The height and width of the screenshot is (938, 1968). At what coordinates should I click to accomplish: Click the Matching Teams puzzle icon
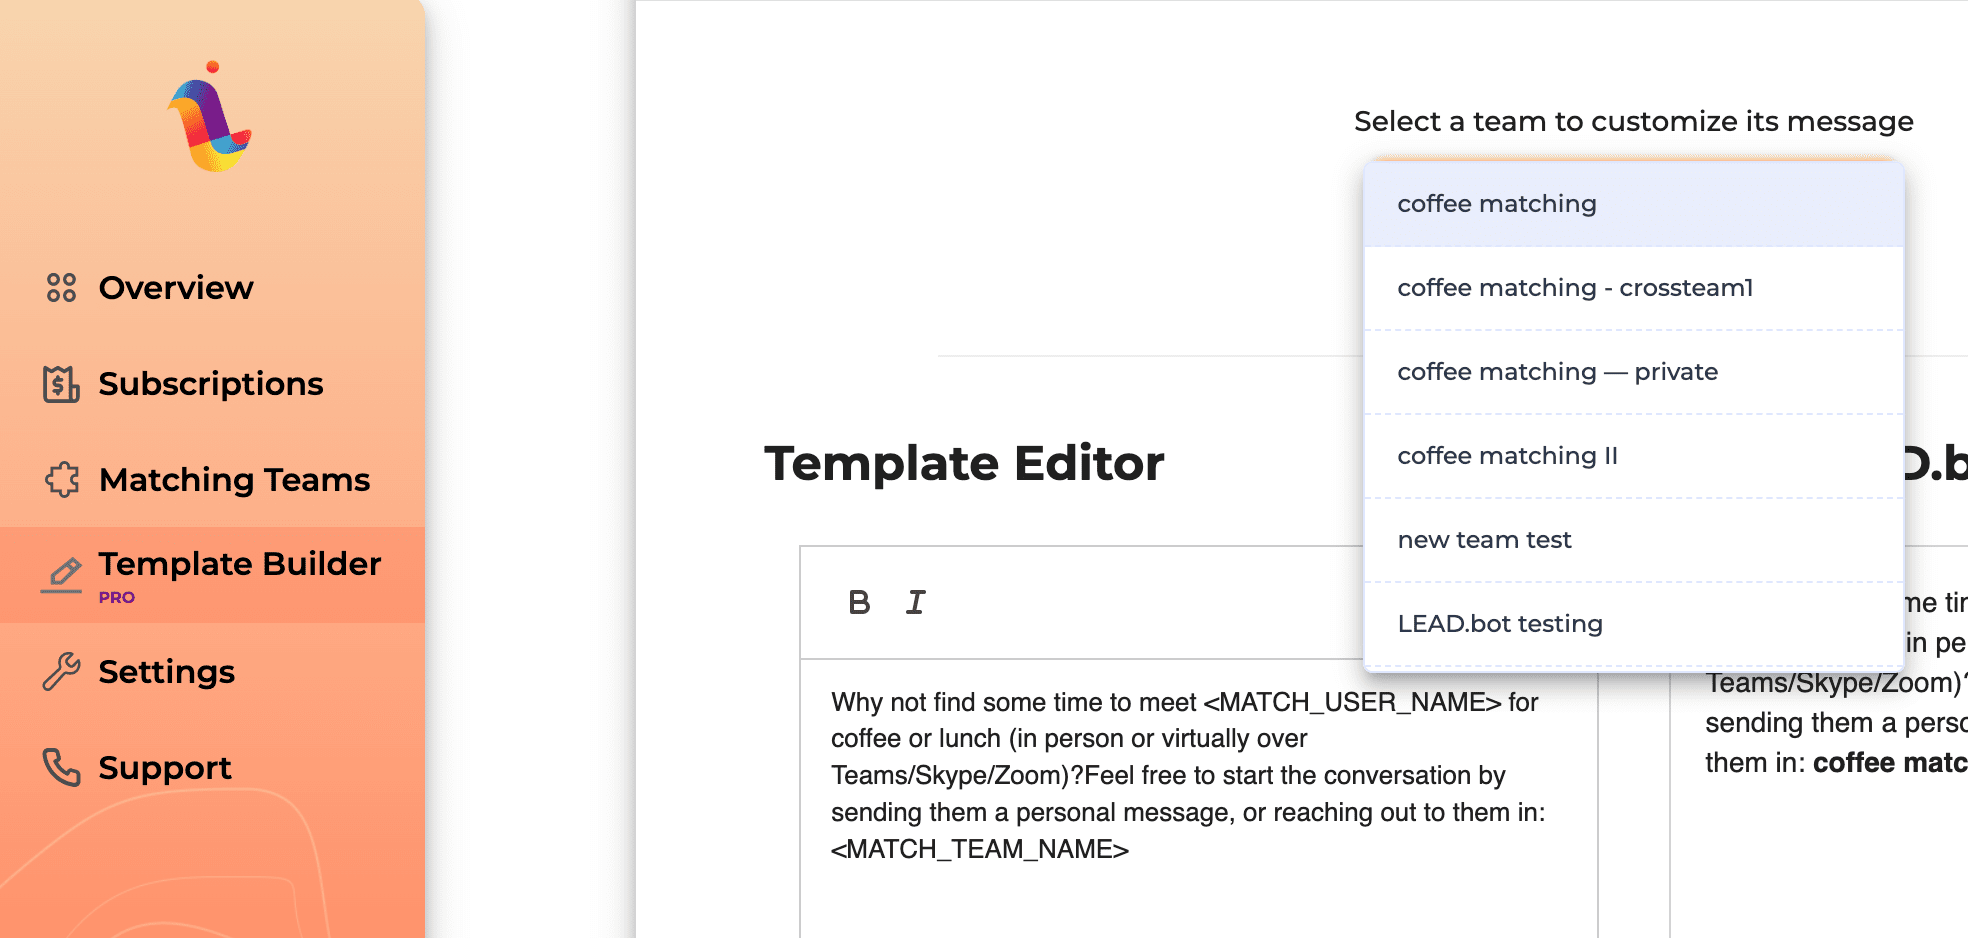pos(62,480)
